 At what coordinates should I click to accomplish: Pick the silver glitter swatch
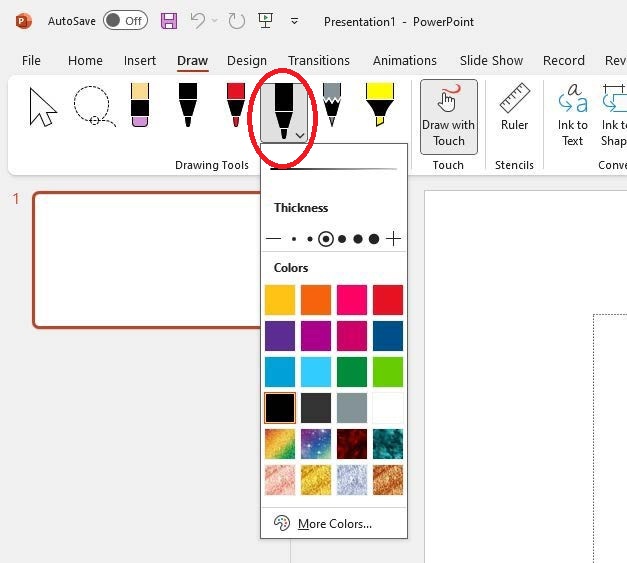[352, 480]
